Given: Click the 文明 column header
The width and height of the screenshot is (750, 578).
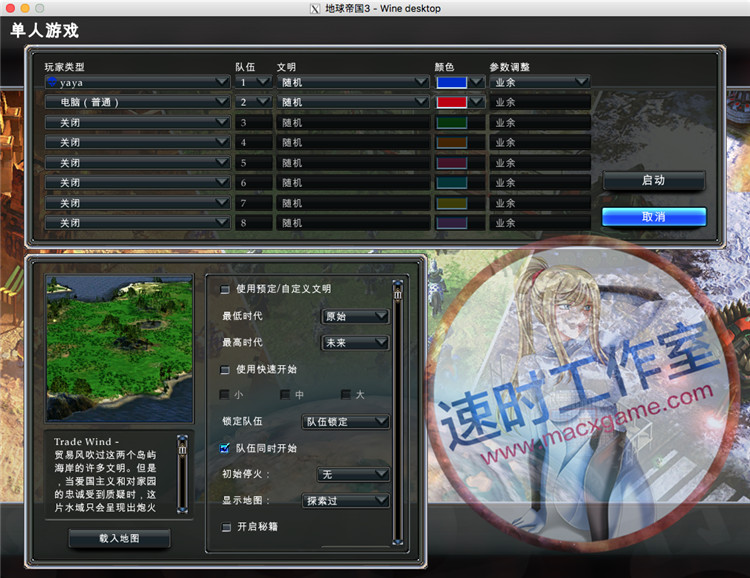Looking at the screenshot, I should coord(287,67).
